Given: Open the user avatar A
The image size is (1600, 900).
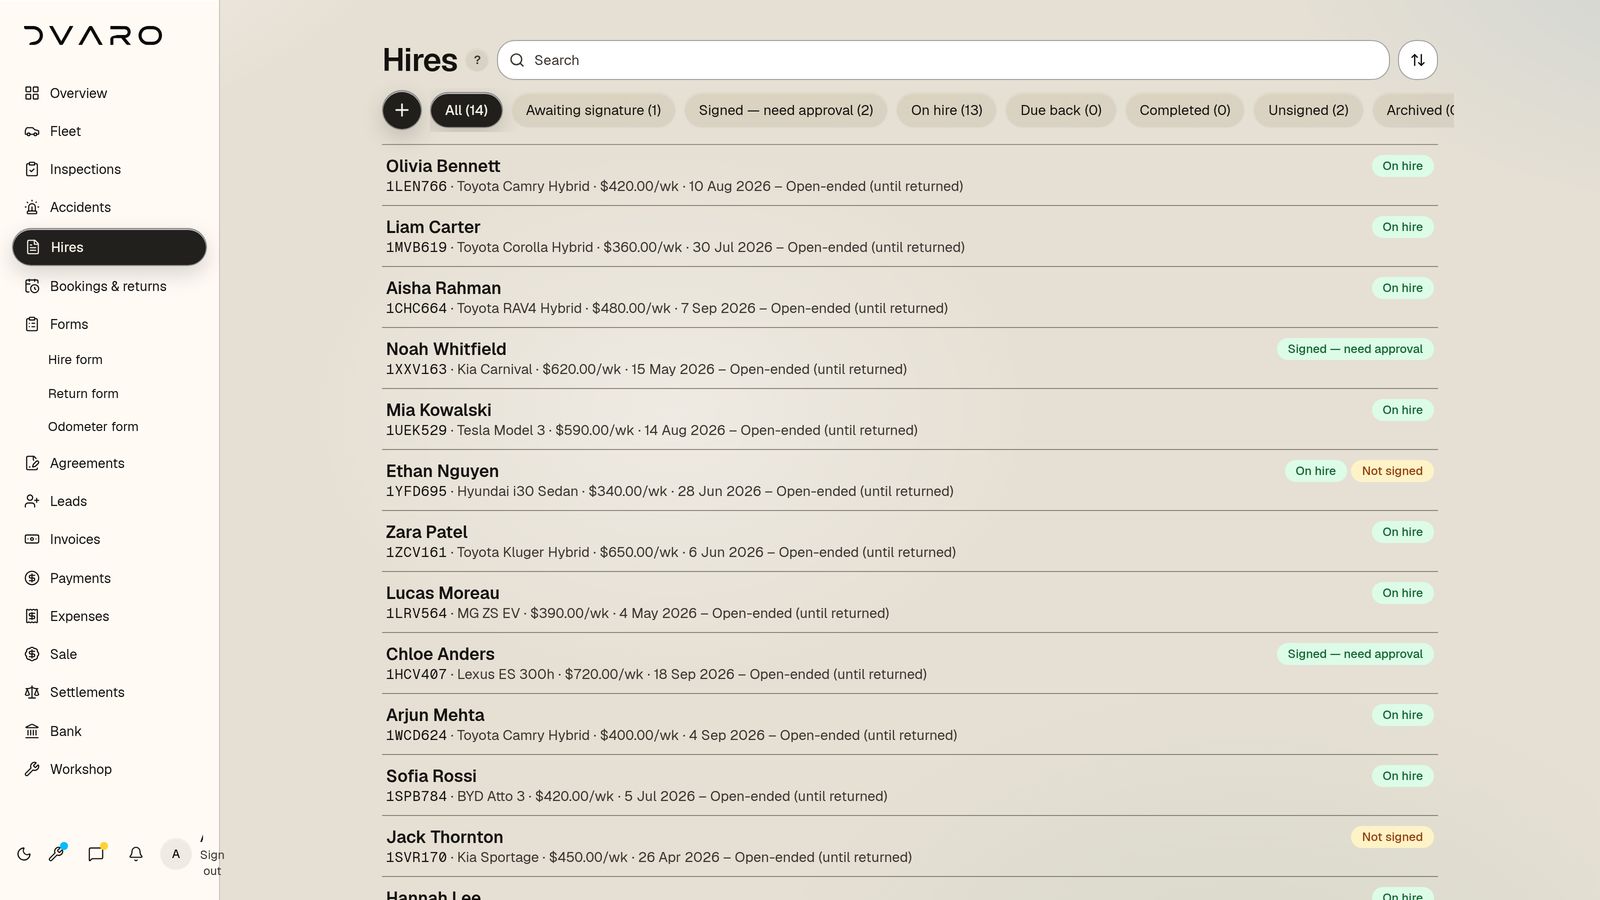Looking at the screenshot, I should pyautogui.click(x=176, y=854).
